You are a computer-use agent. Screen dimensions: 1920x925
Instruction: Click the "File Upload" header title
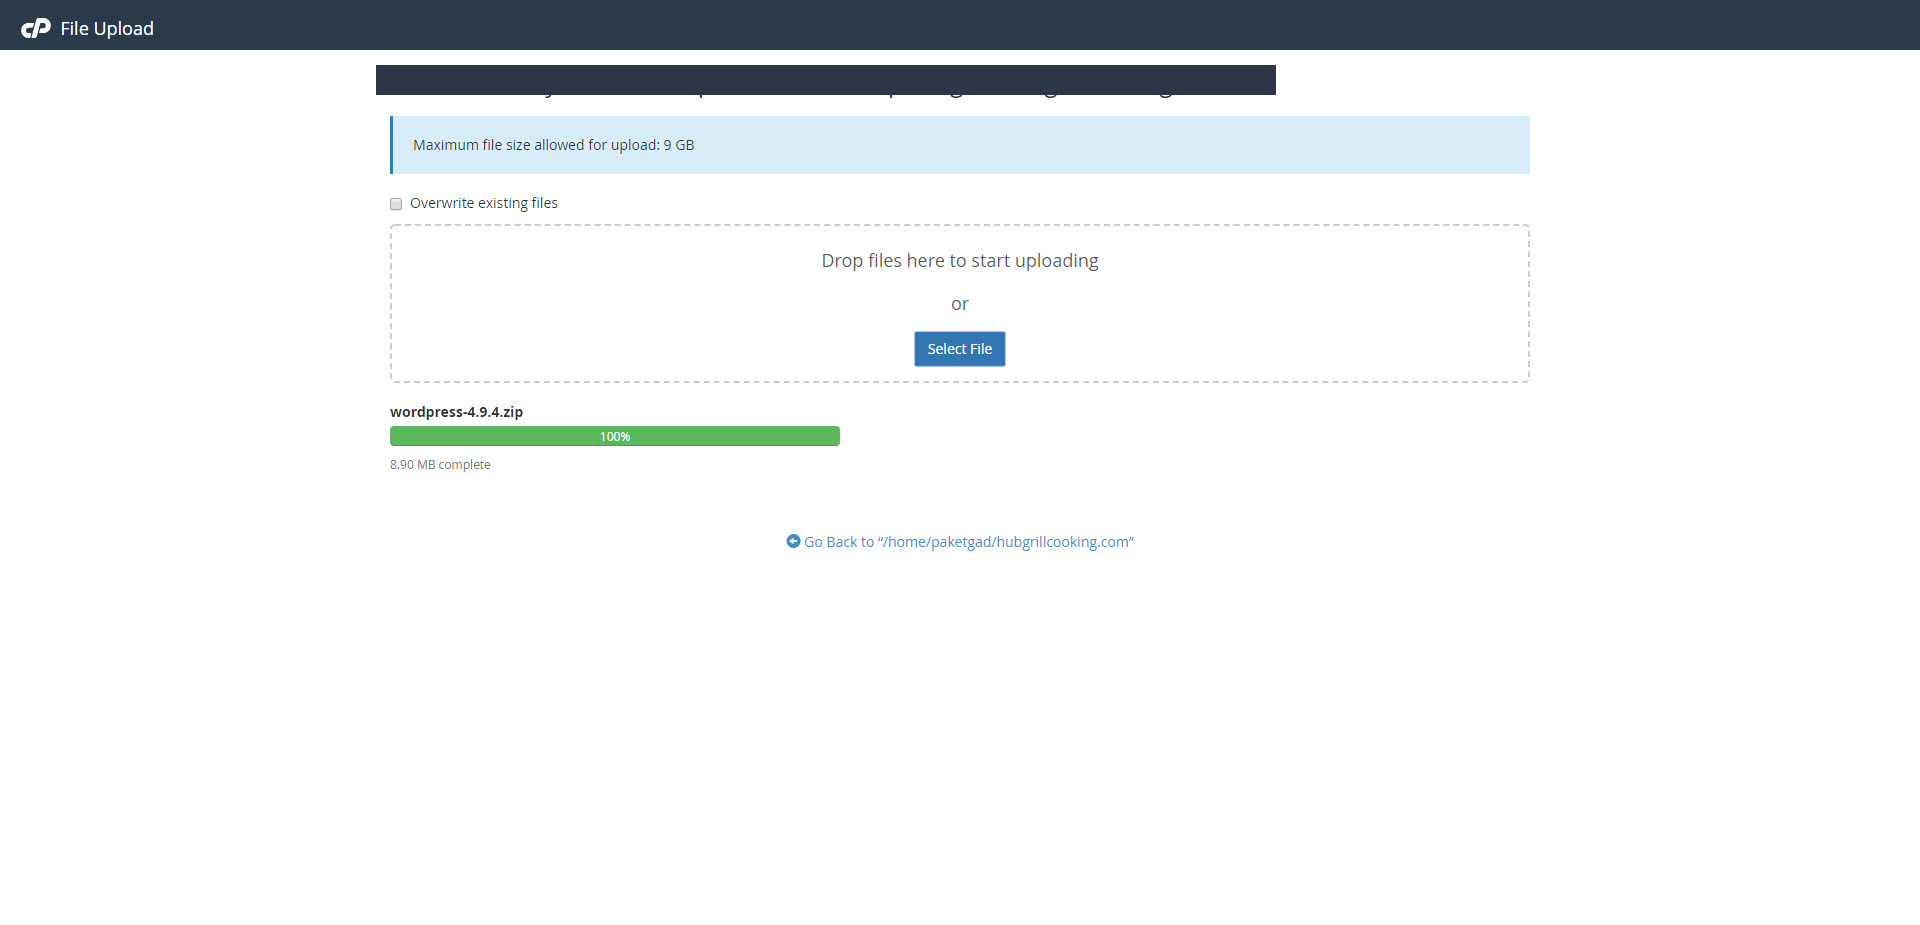tap(107, 29)
